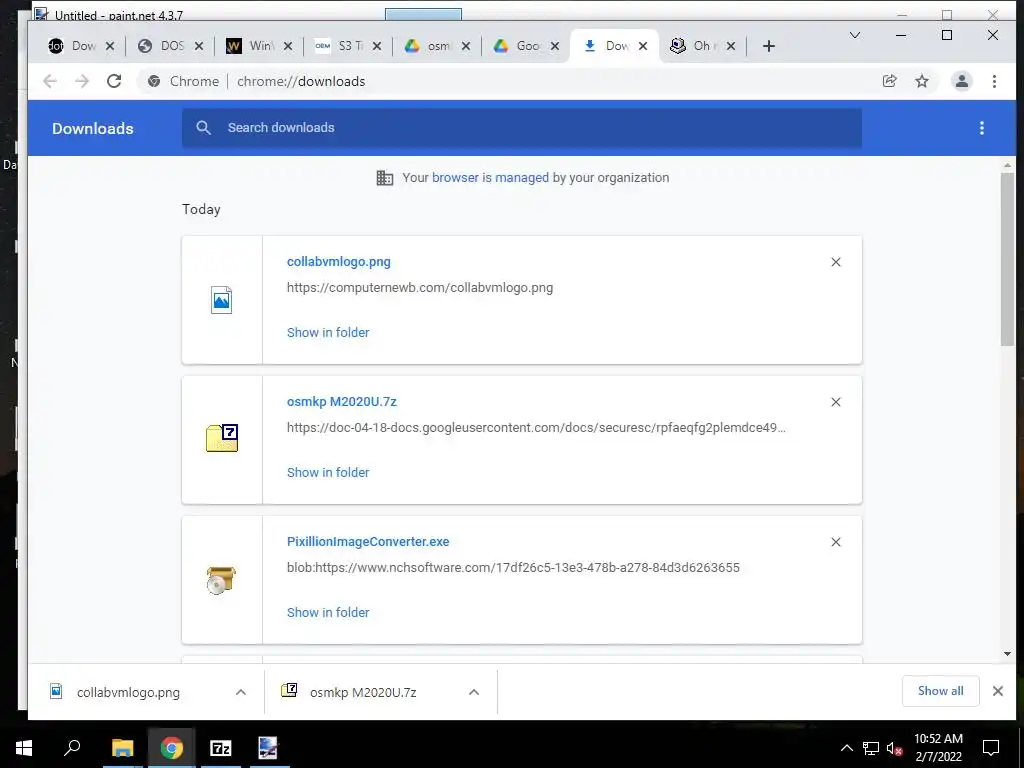Remove osmkp M2020U.7z from the downloads list
The width and height of the screenshot is (1024, 768).
point(835,402)
